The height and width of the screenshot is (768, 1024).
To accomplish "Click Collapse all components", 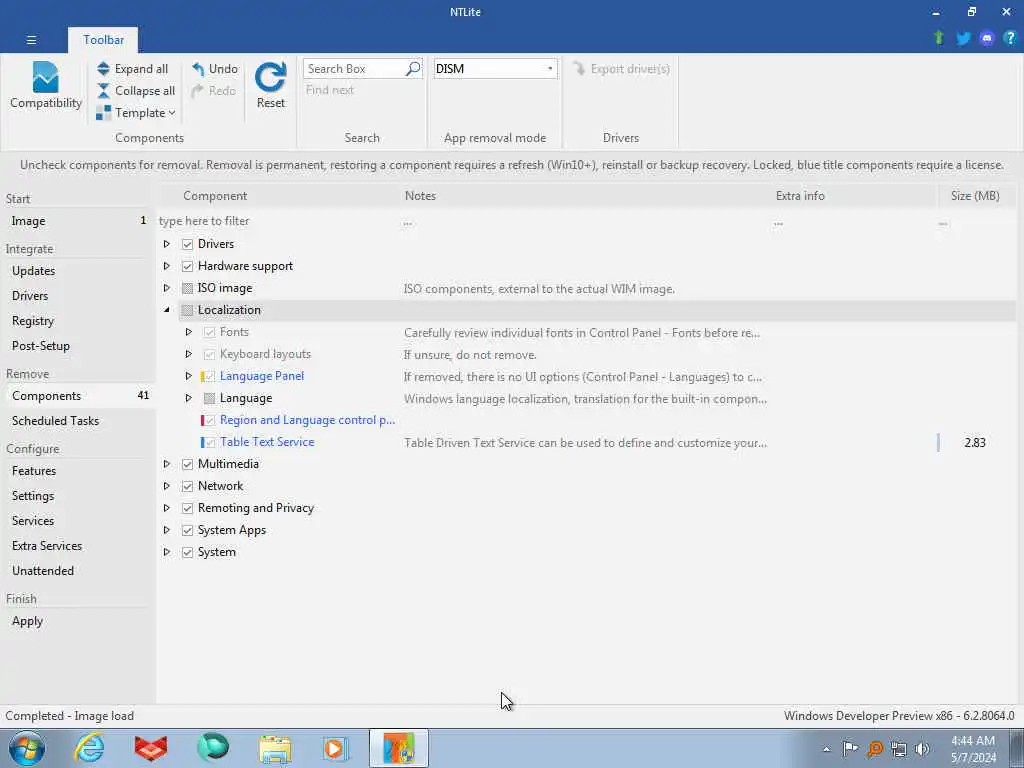I will click(x=136, y=91).
